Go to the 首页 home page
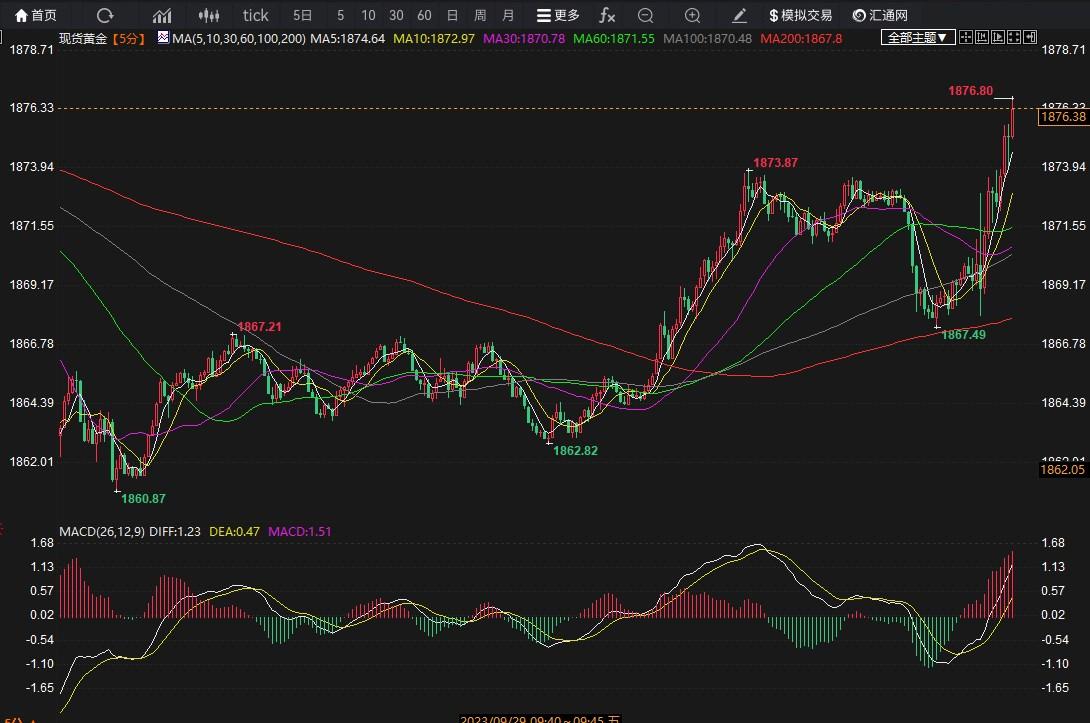Image resolution: width=1090 pixels, height=723 pixels. 36,15
